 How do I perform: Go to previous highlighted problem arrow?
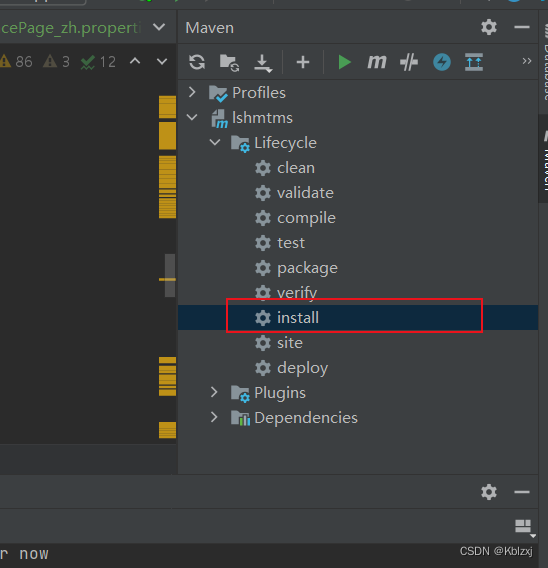(135, 61)
